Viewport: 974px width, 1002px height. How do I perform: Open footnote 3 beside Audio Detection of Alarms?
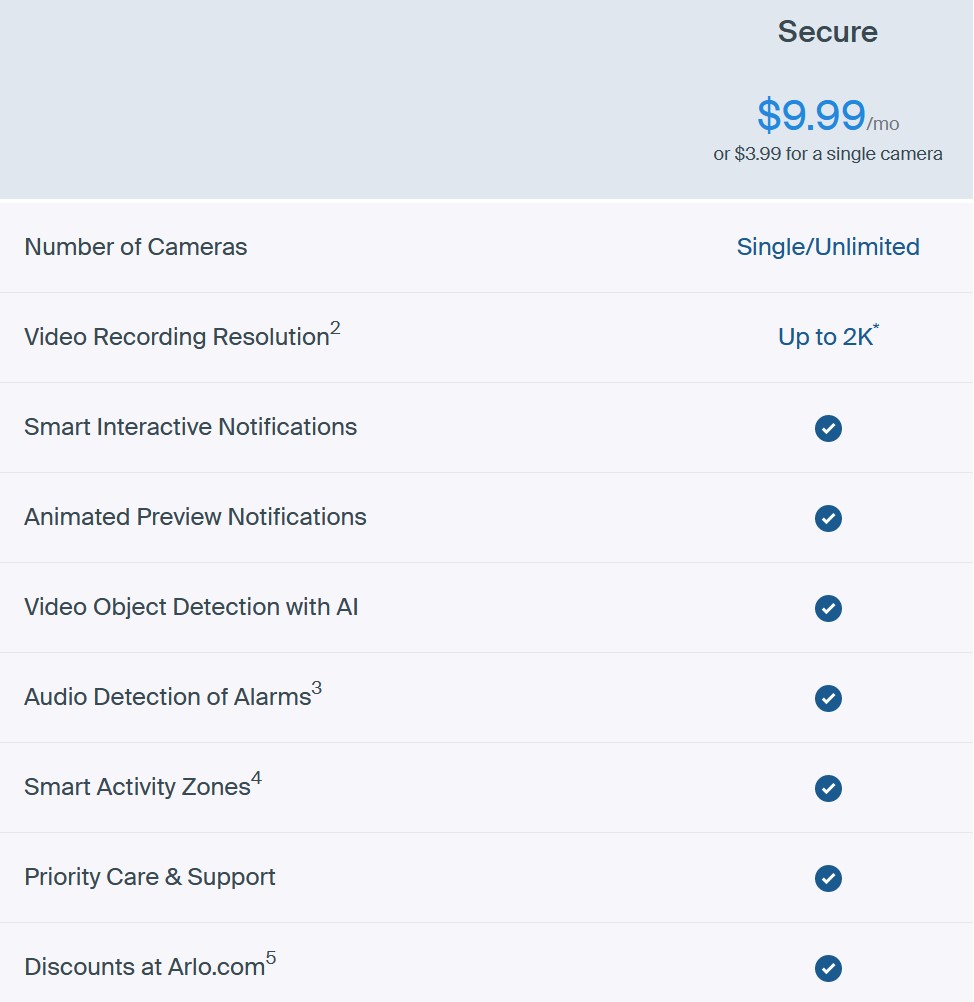[317, 688]
